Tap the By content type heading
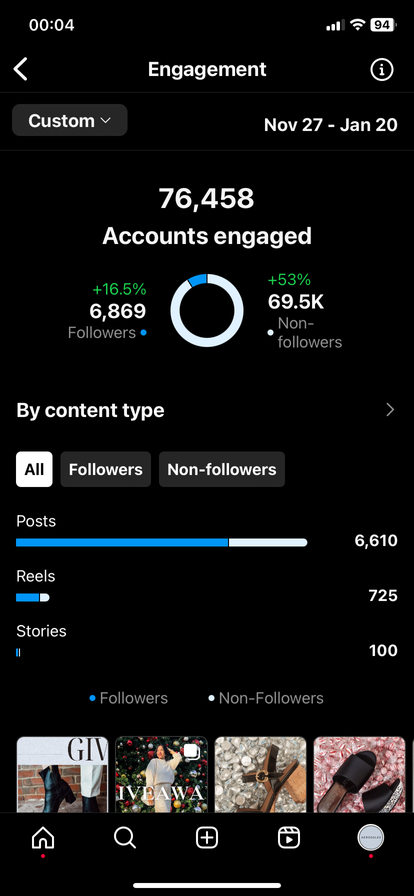414x896 pixels. click(90, 410)
